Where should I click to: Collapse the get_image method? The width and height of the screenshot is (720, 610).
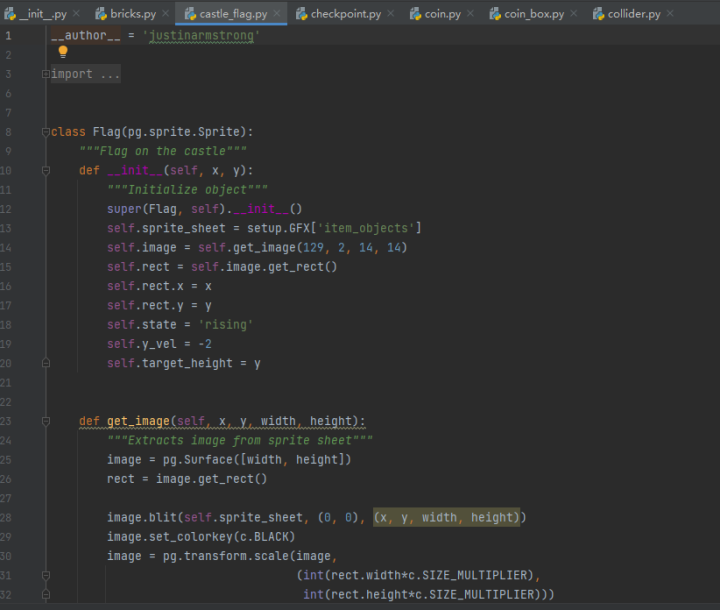tap(45, 422)
